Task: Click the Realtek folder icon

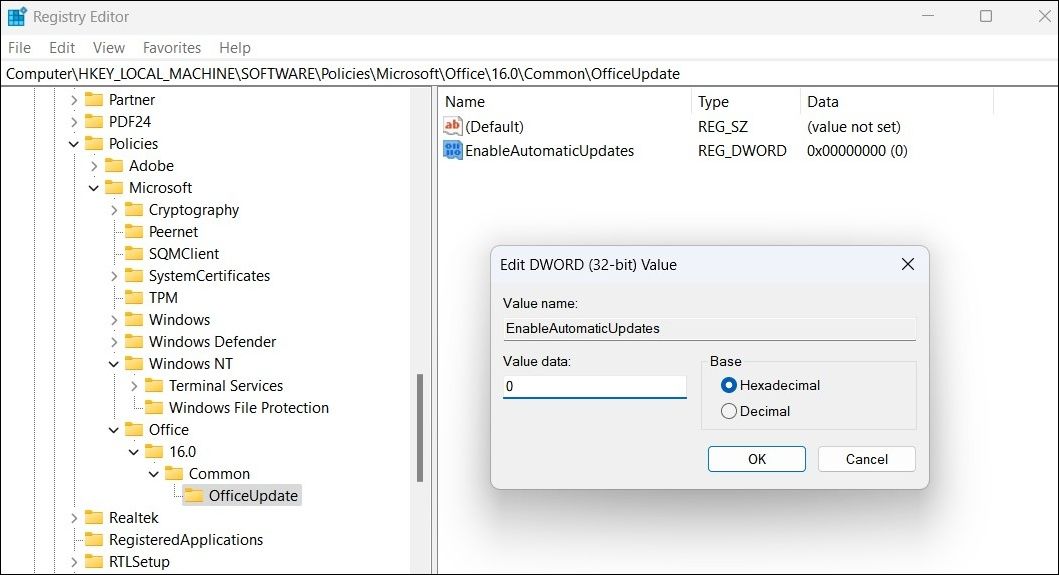Action: [x=94, y=518]
